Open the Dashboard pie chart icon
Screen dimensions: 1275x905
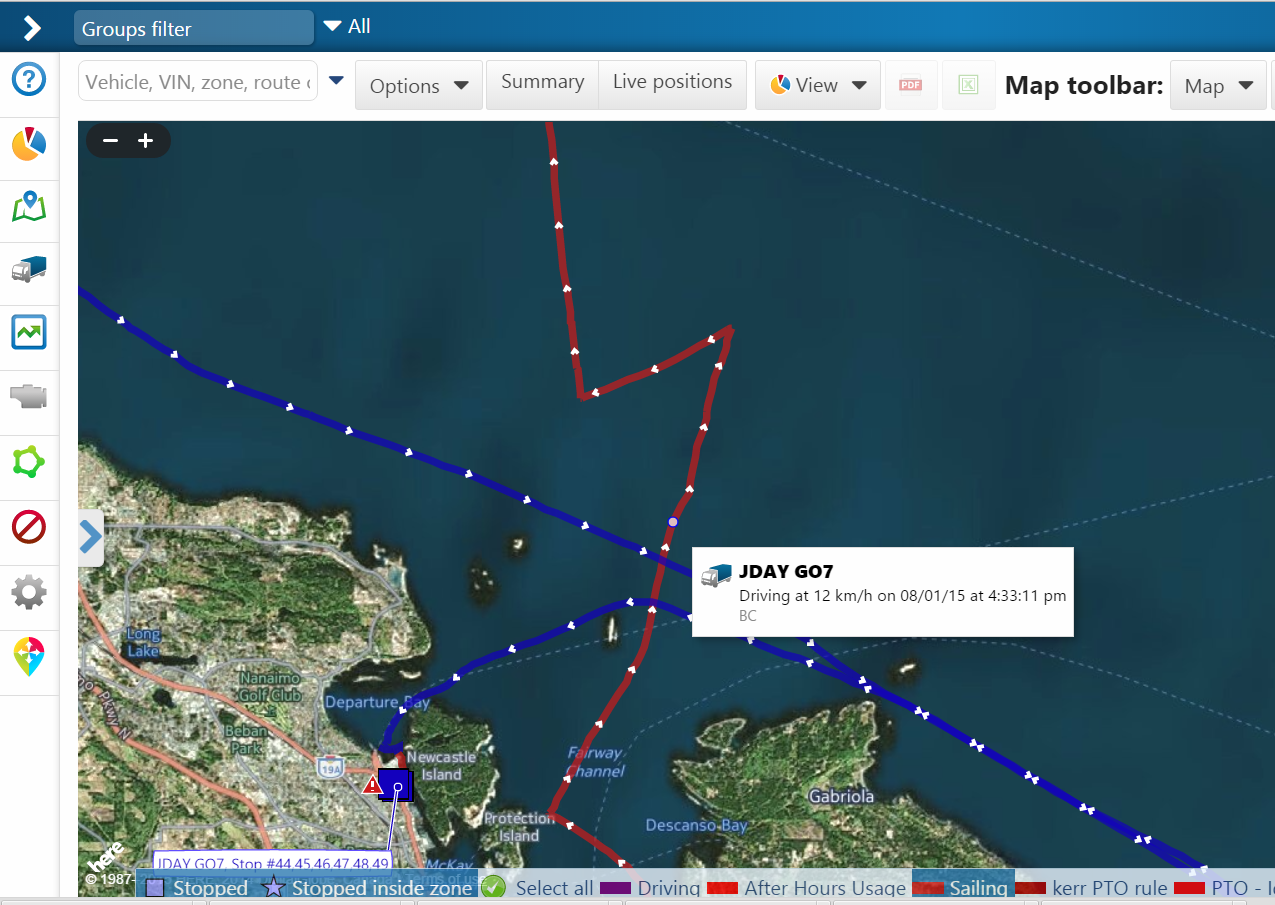coord(29,143)
